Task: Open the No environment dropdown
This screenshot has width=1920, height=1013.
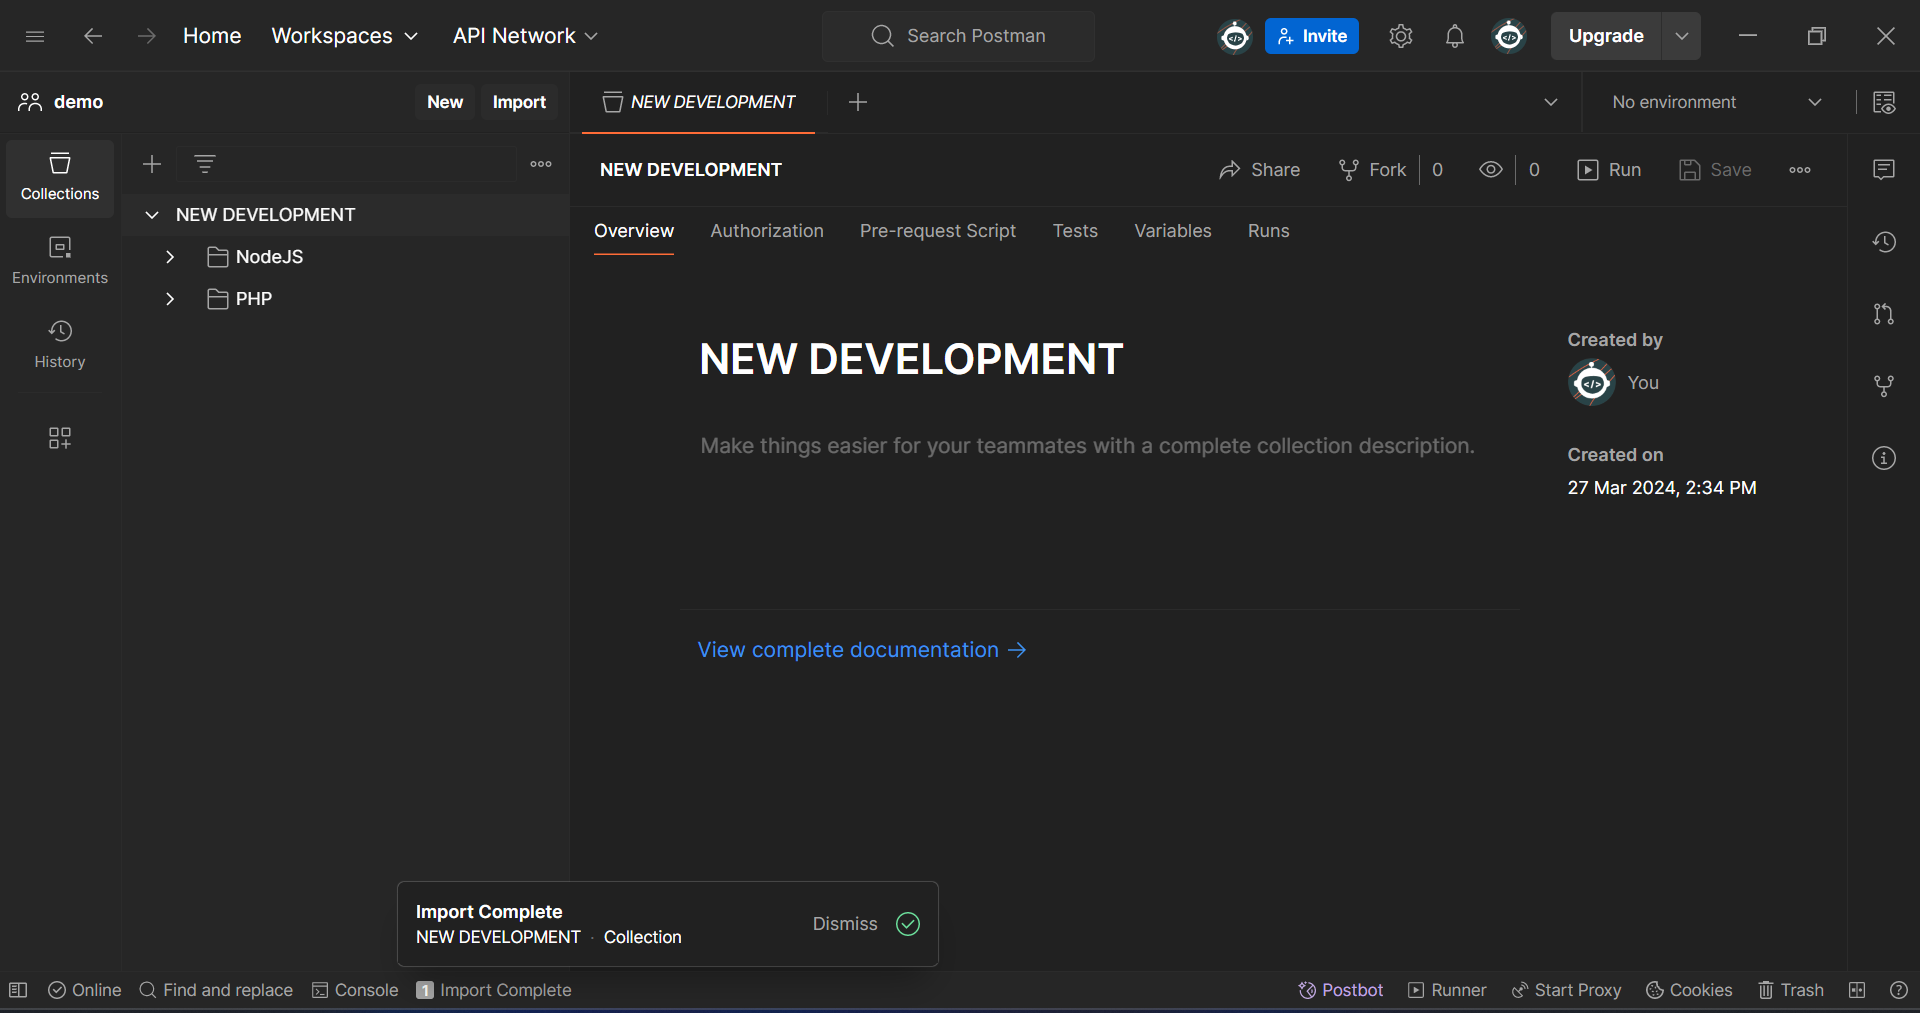Action: 1716,102
